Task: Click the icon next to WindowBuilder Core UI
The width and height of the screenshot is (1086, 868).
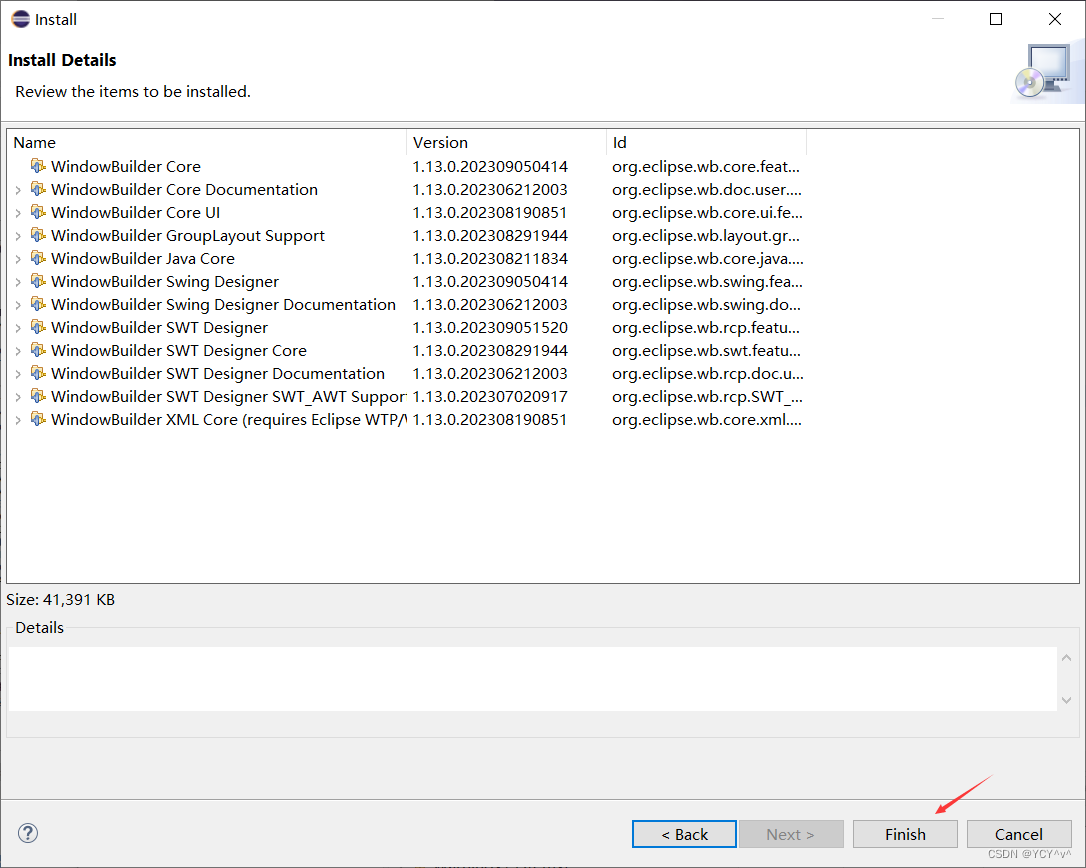Action: pyautogui.click(x=38, y=212)
